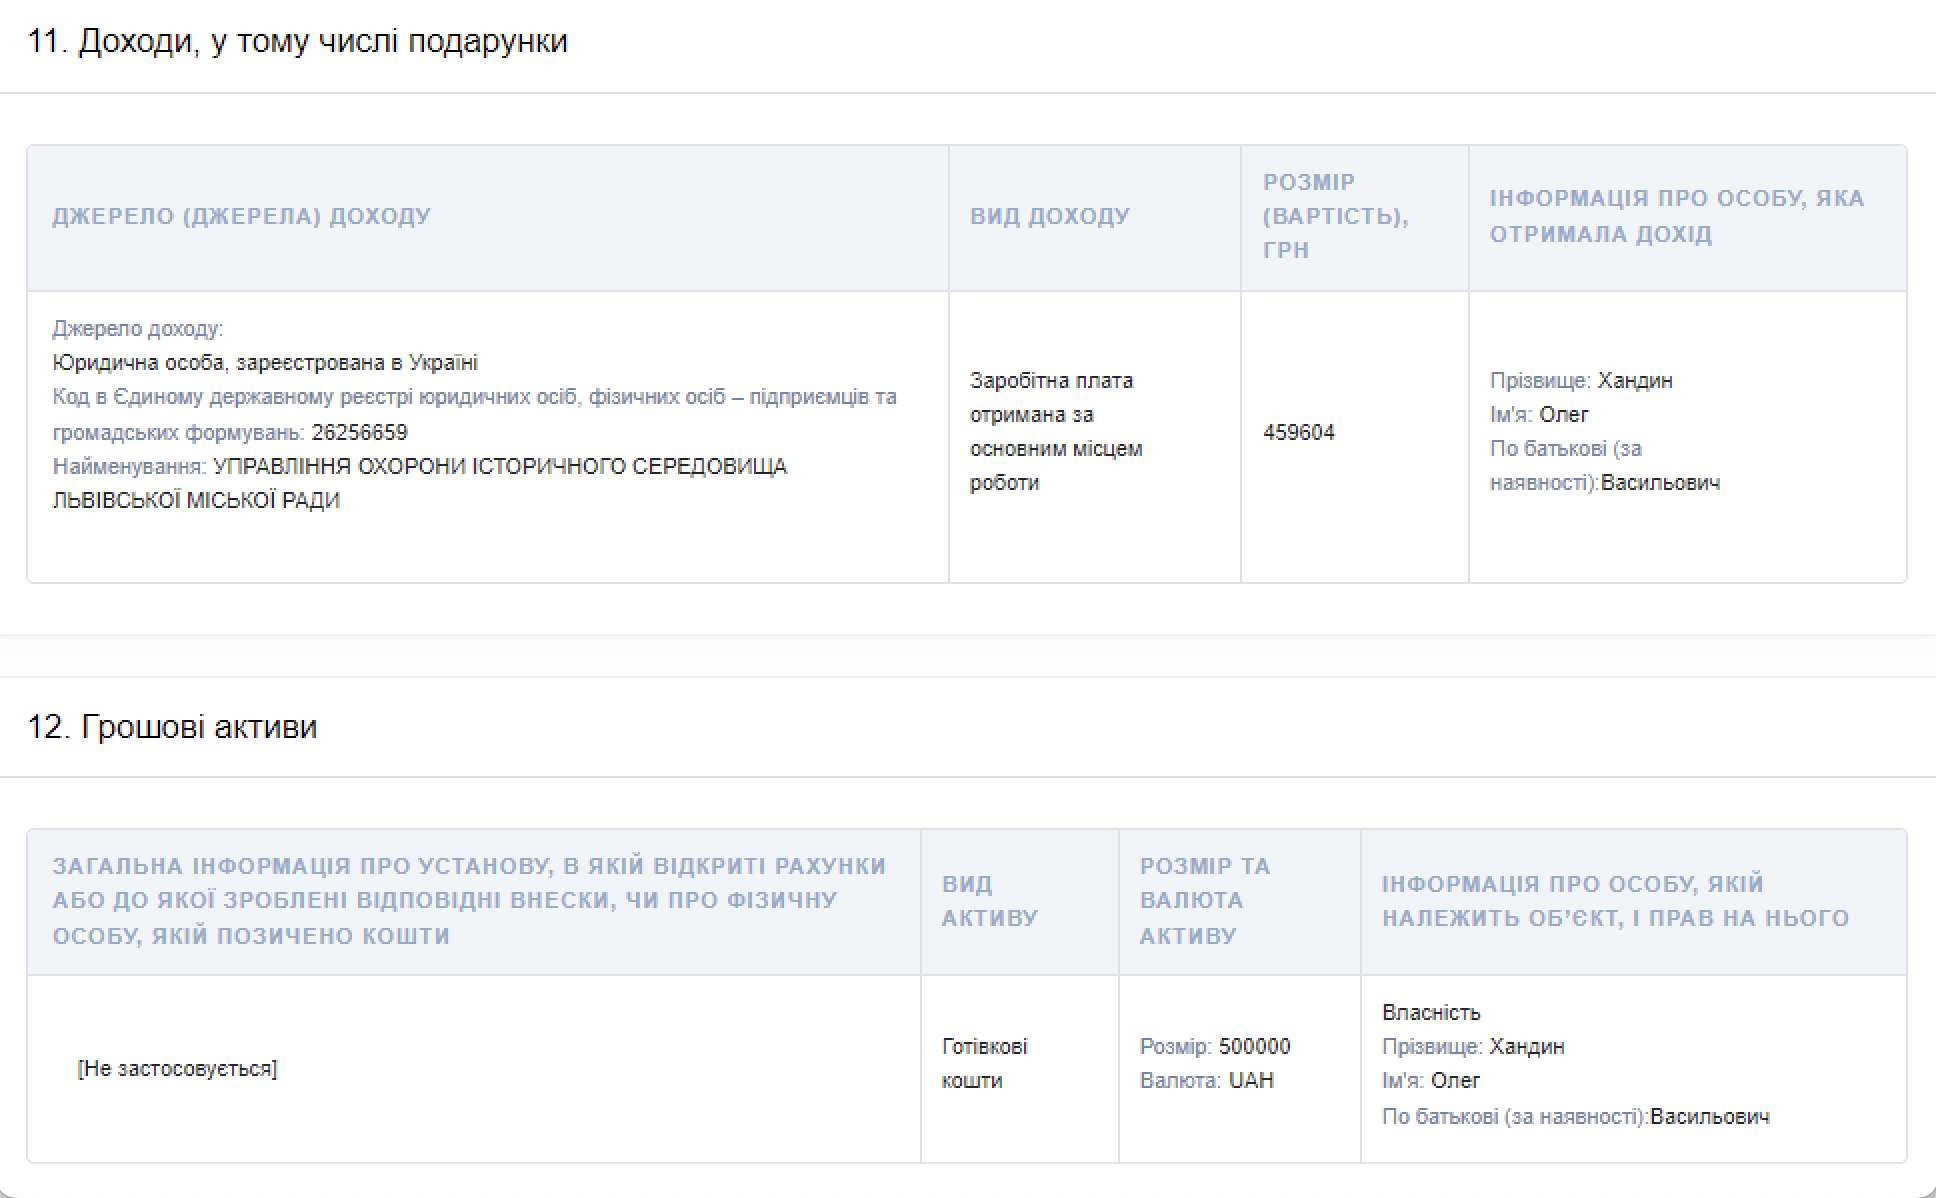Click first name 'Олег' in assets table
This screenshot has width=1936, height=1198.
pyautogui.click(x=1455, y=1080)
